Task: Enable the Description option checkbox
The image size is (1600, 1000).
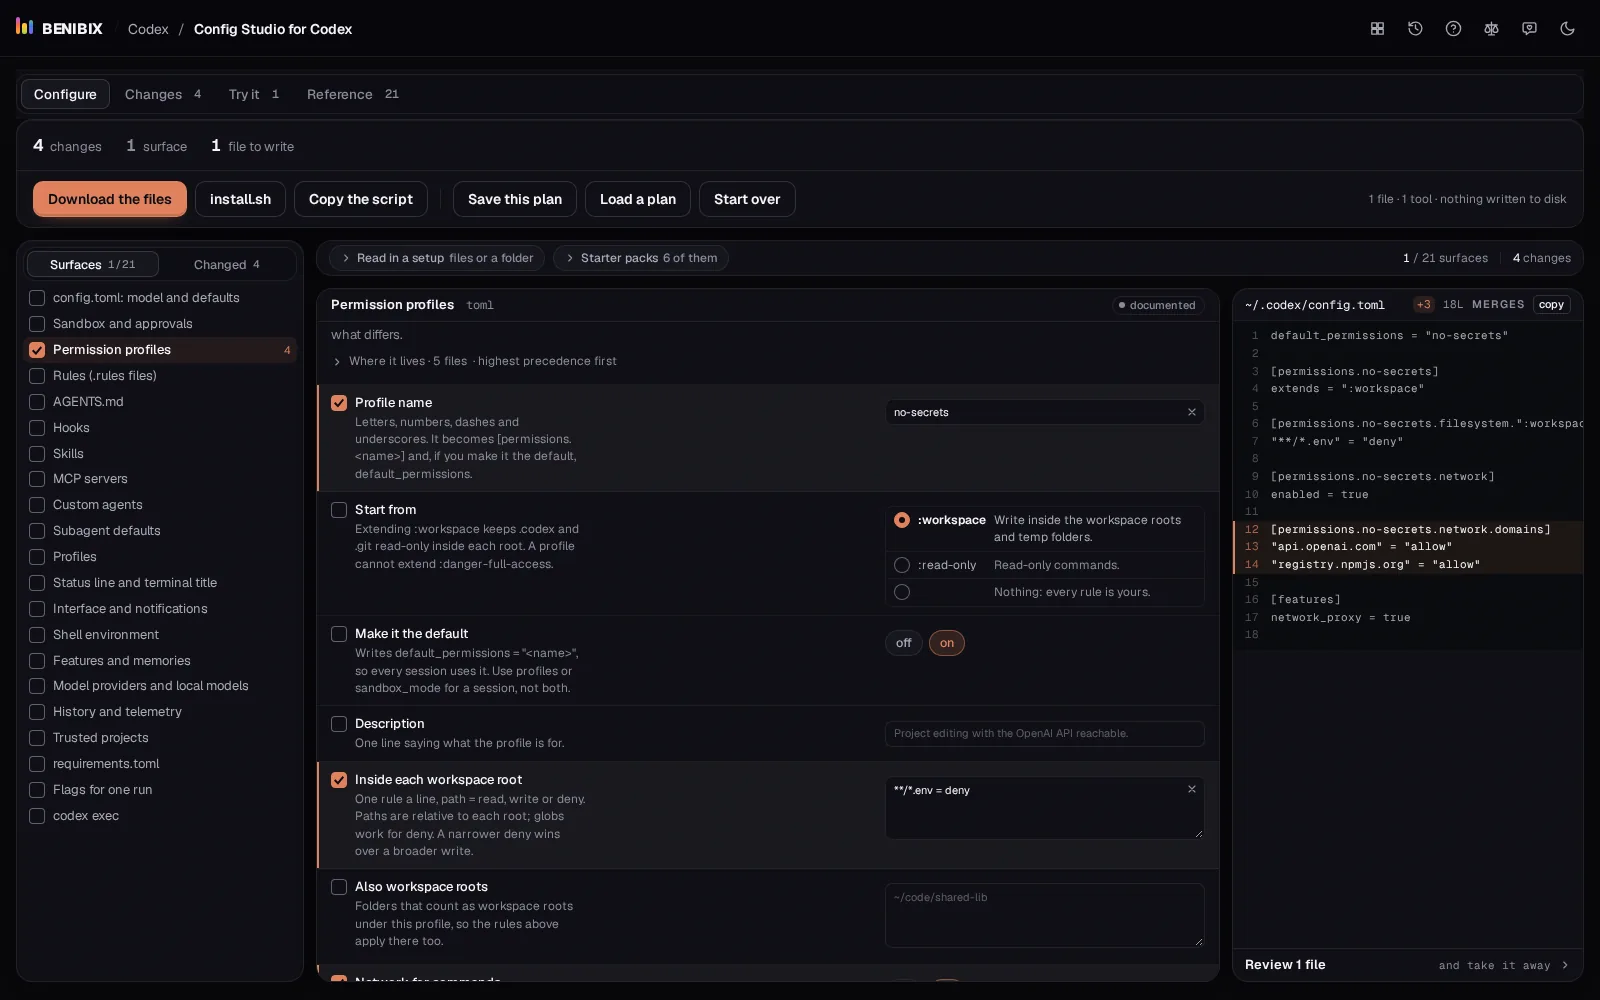Action: tap(339, 724)
